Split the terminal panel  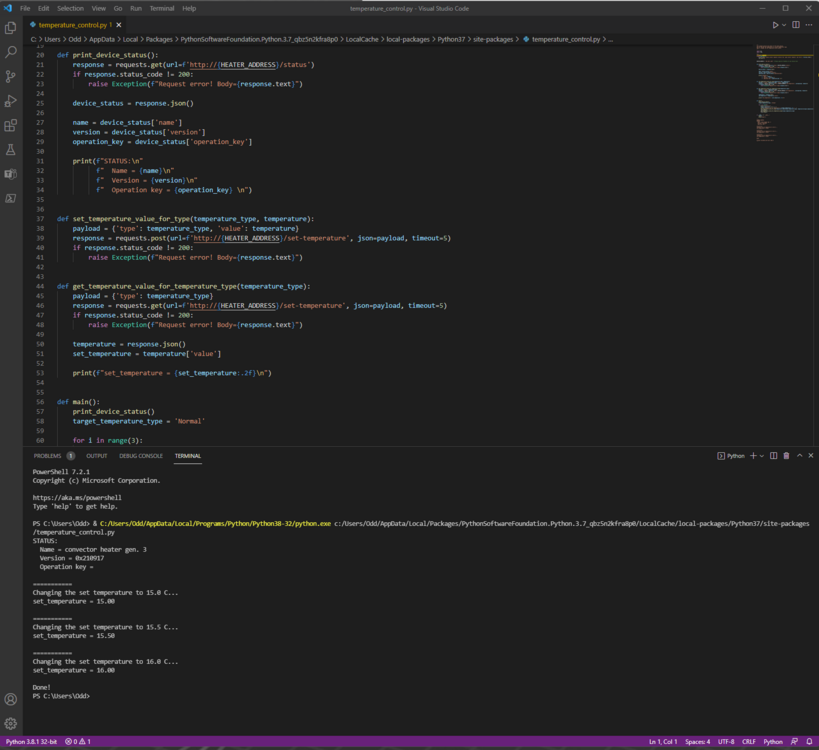point(773,456)
